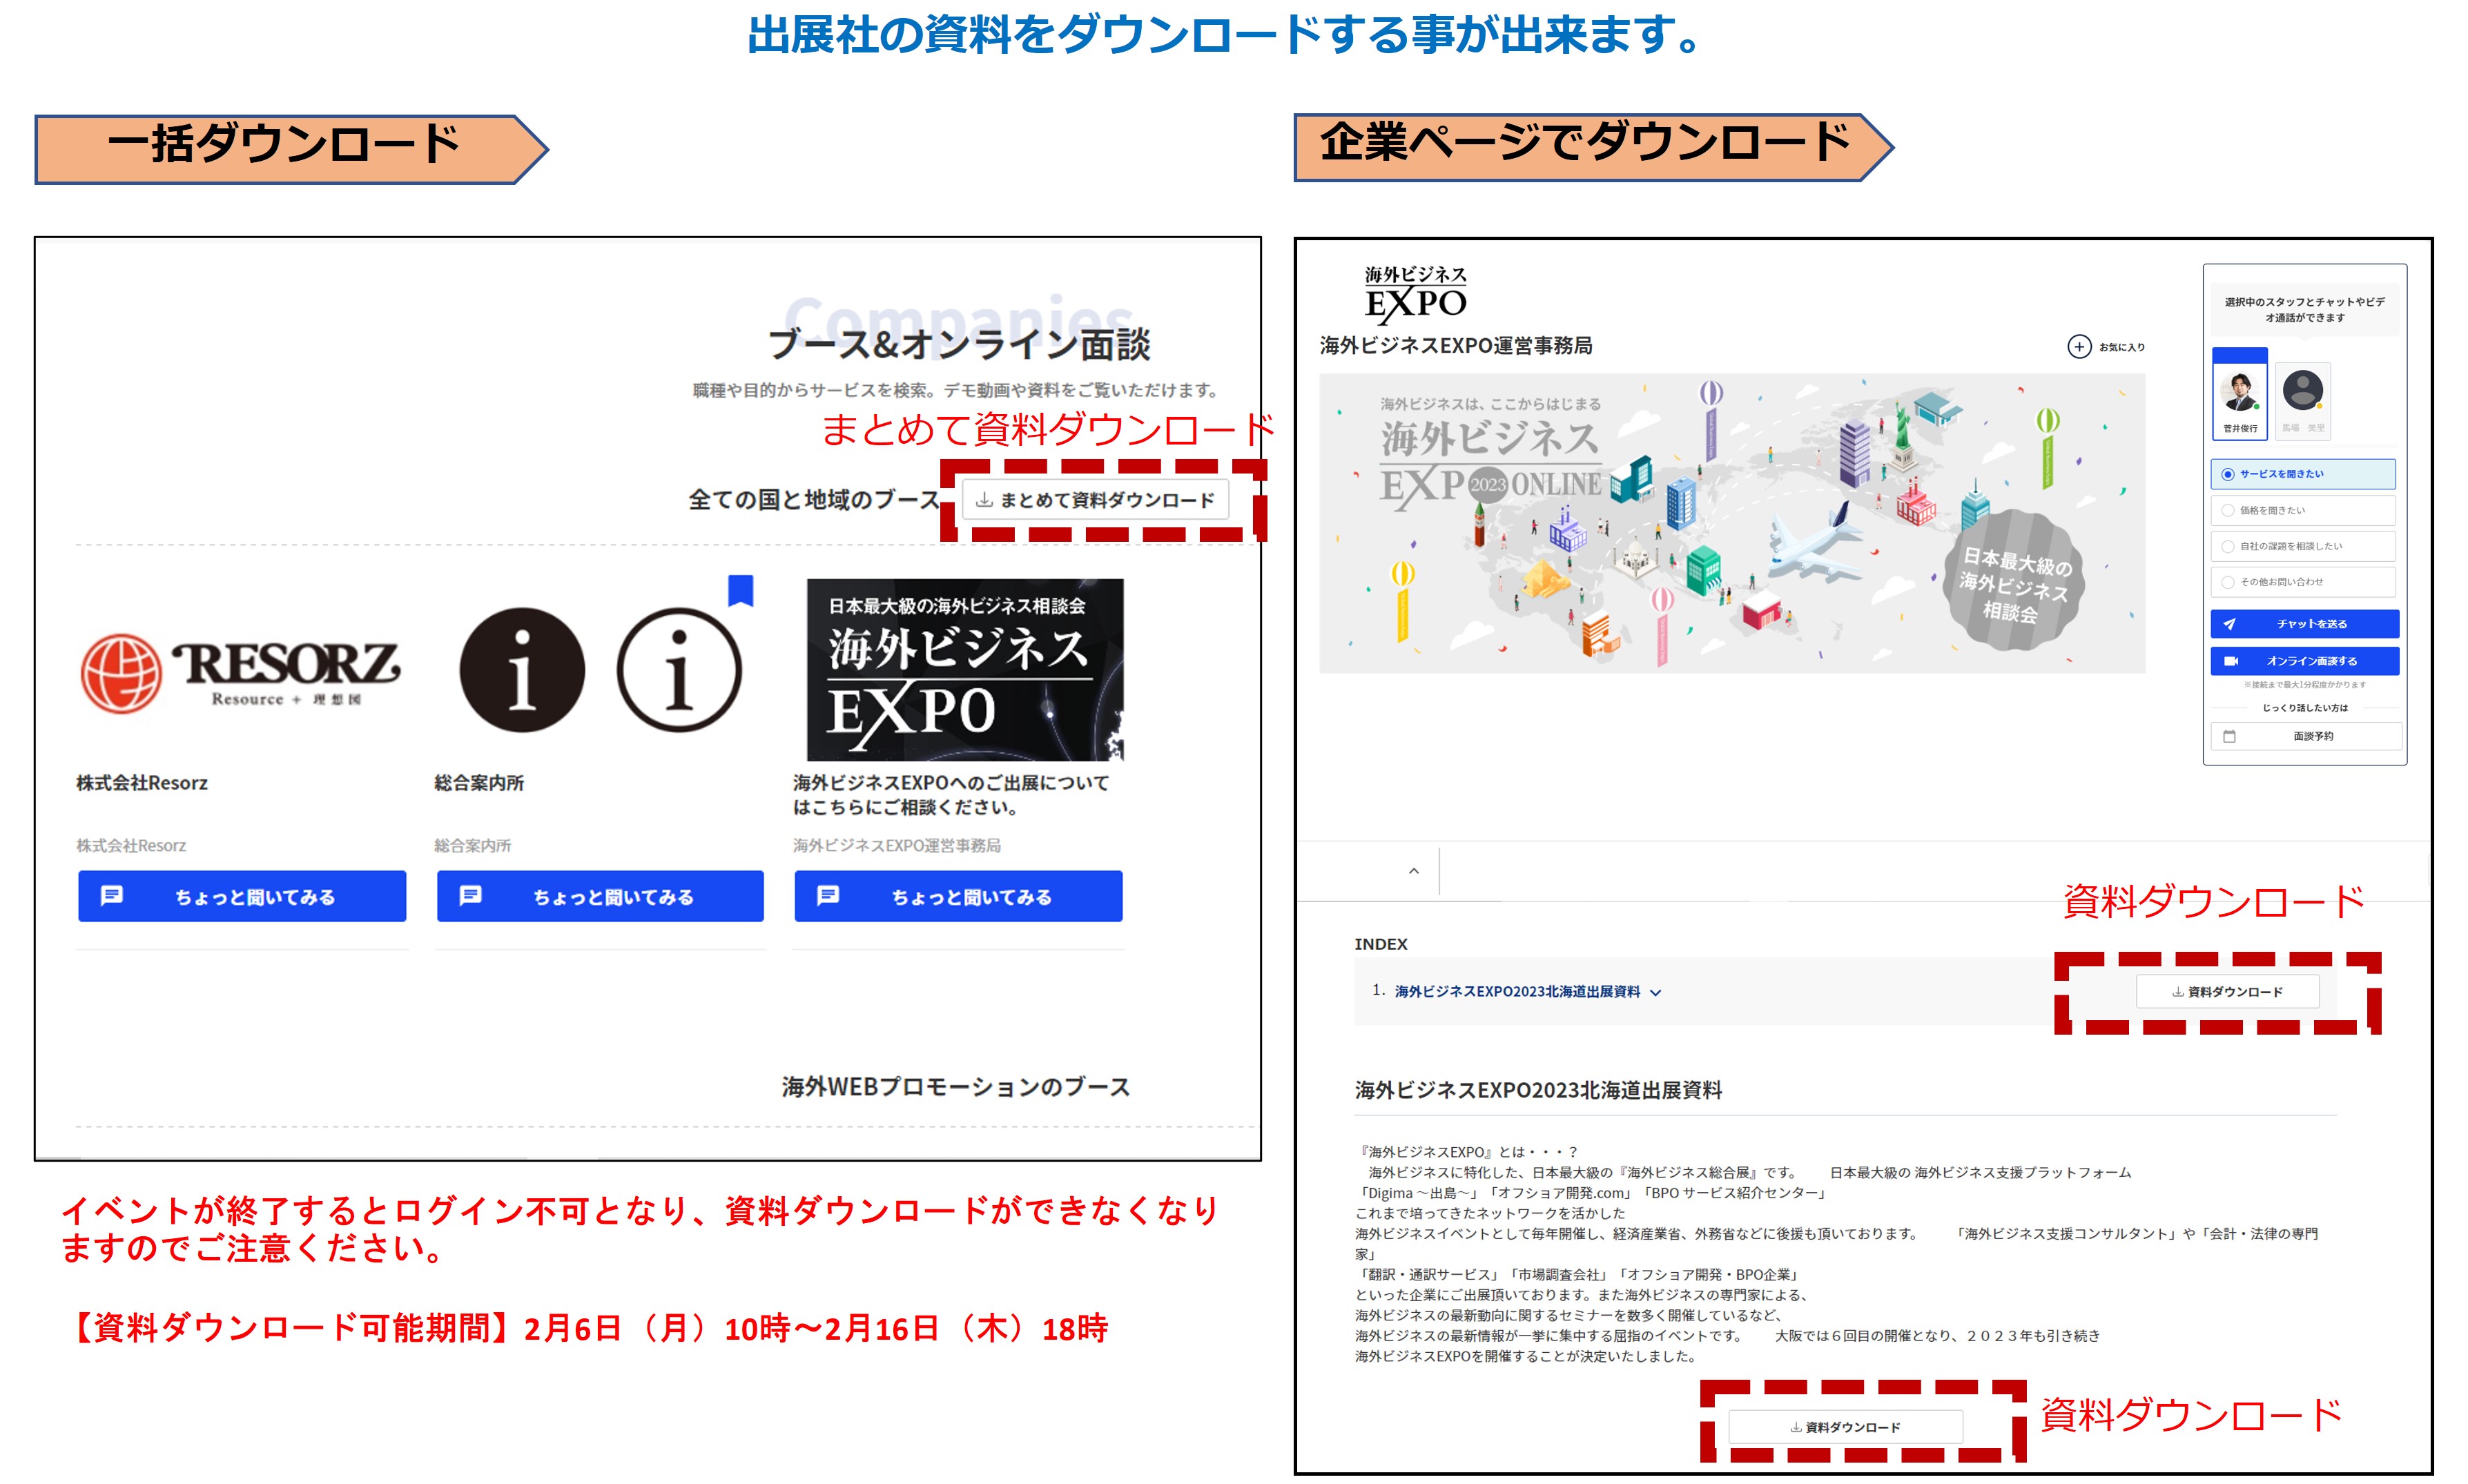Click the まとめて資料ダウンロード button
Image resolution: width=2468 pixels, height=1484 pixels.
click(1095, 500)
